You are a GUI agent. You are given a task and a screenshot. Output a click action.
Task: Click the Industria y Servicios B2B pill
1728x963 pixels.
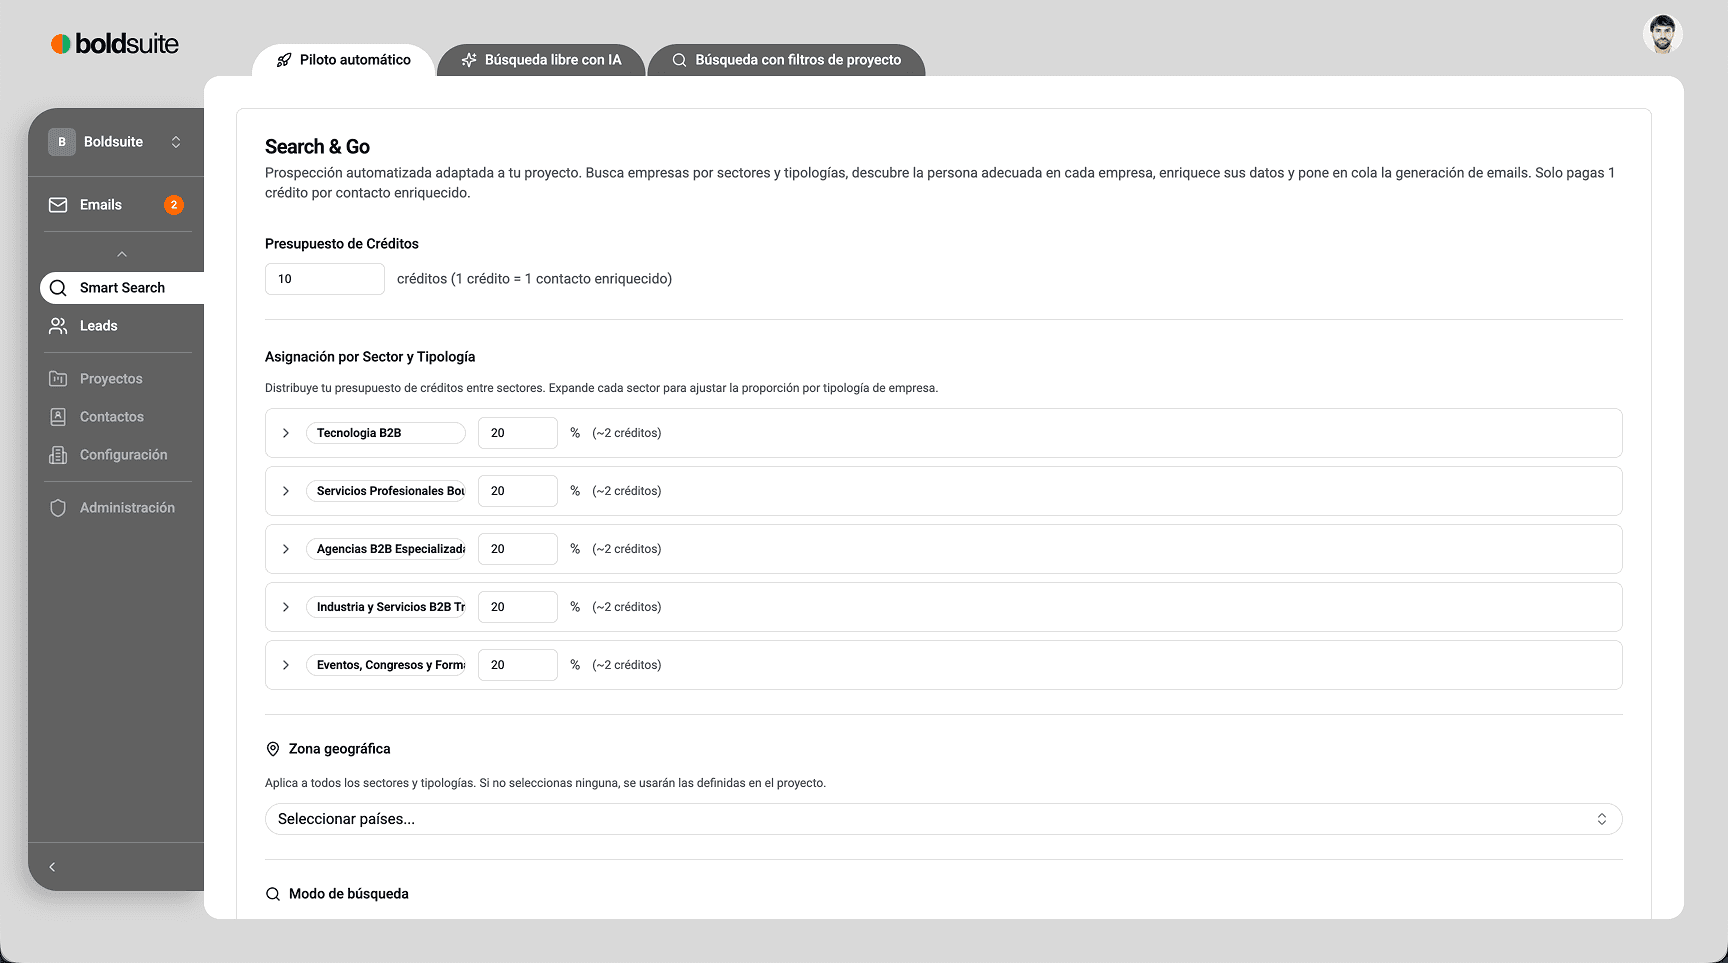coord(386,607)
